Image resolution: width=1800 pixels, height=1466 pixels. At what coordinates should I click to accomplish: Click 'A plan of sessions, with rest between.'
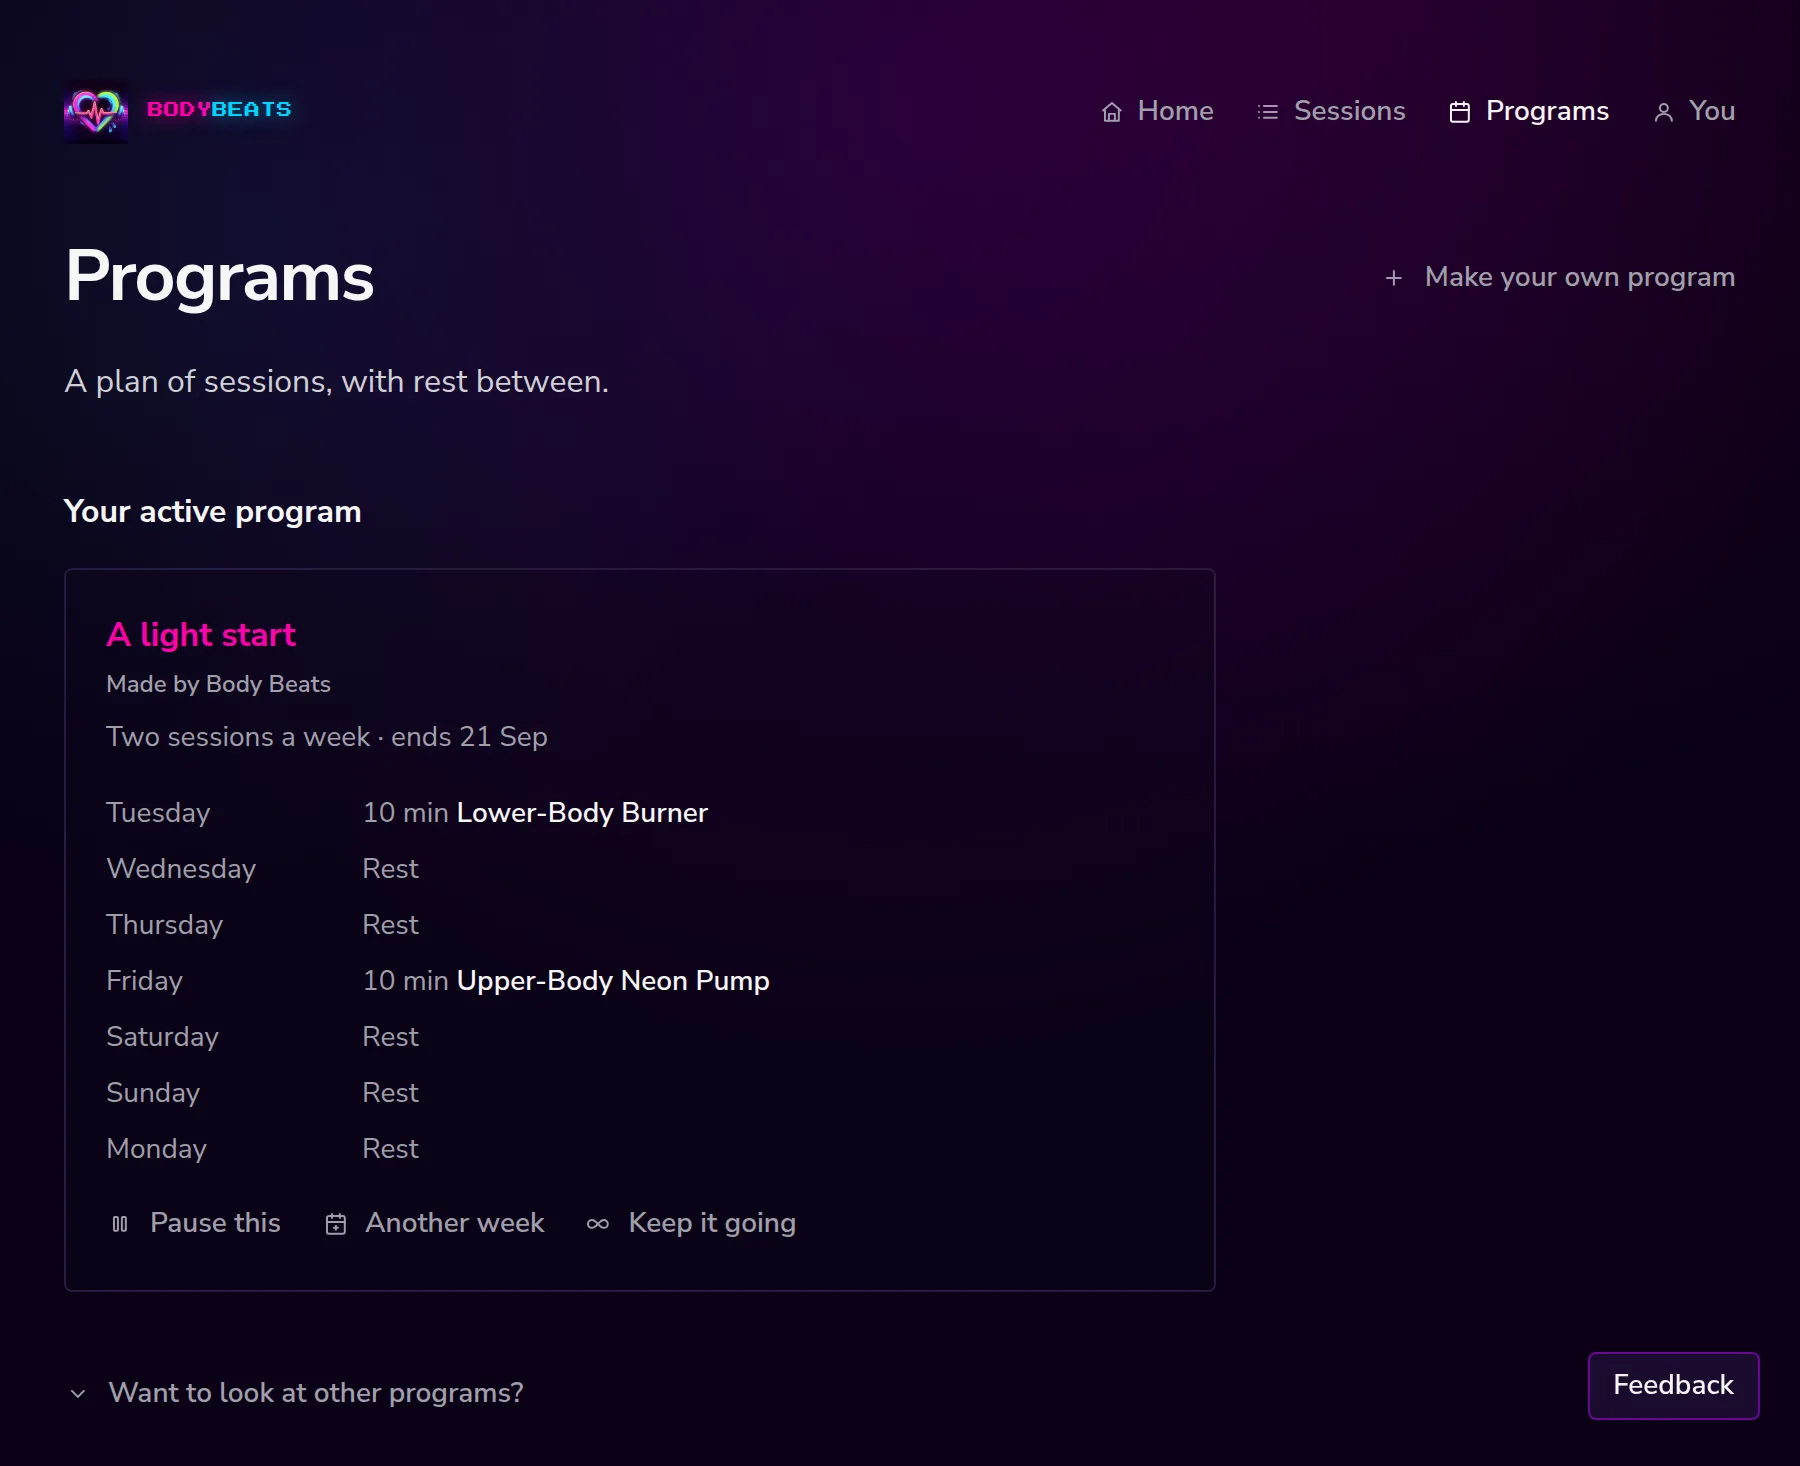[336, 381]
